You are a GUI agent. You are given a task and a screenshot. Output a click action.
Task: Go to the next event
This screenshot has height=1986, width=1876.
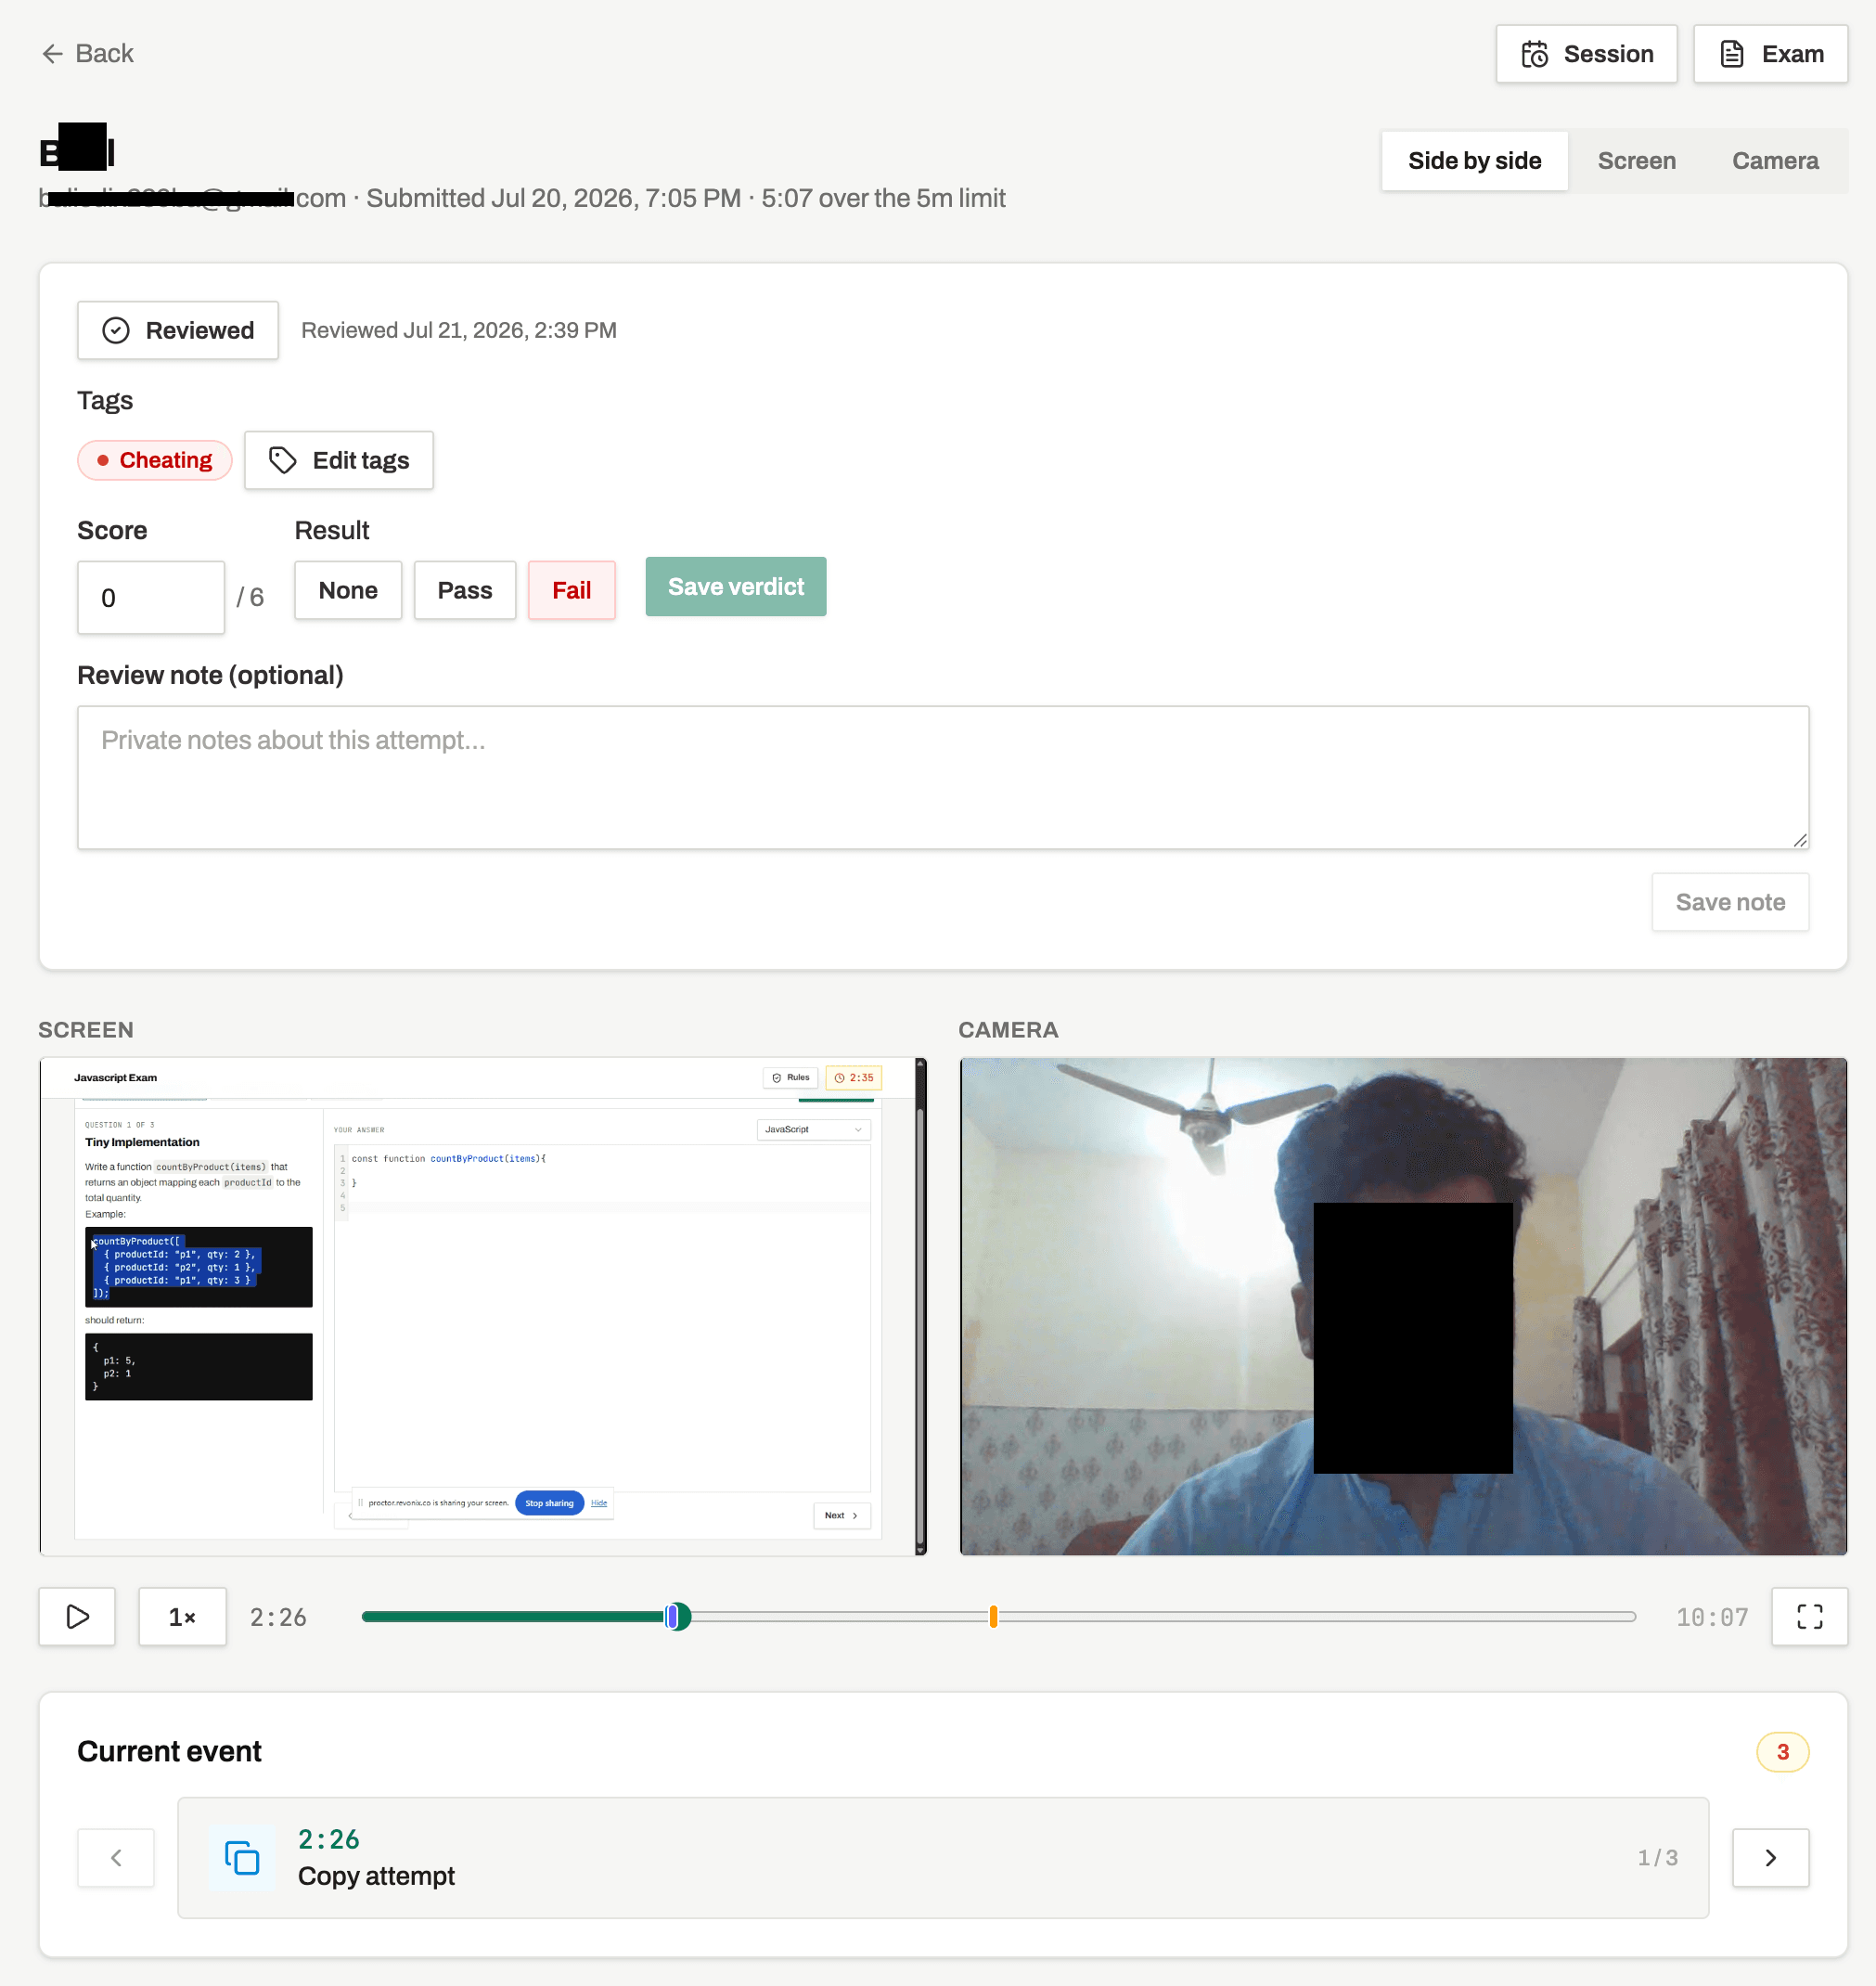click(1770, 1858)
